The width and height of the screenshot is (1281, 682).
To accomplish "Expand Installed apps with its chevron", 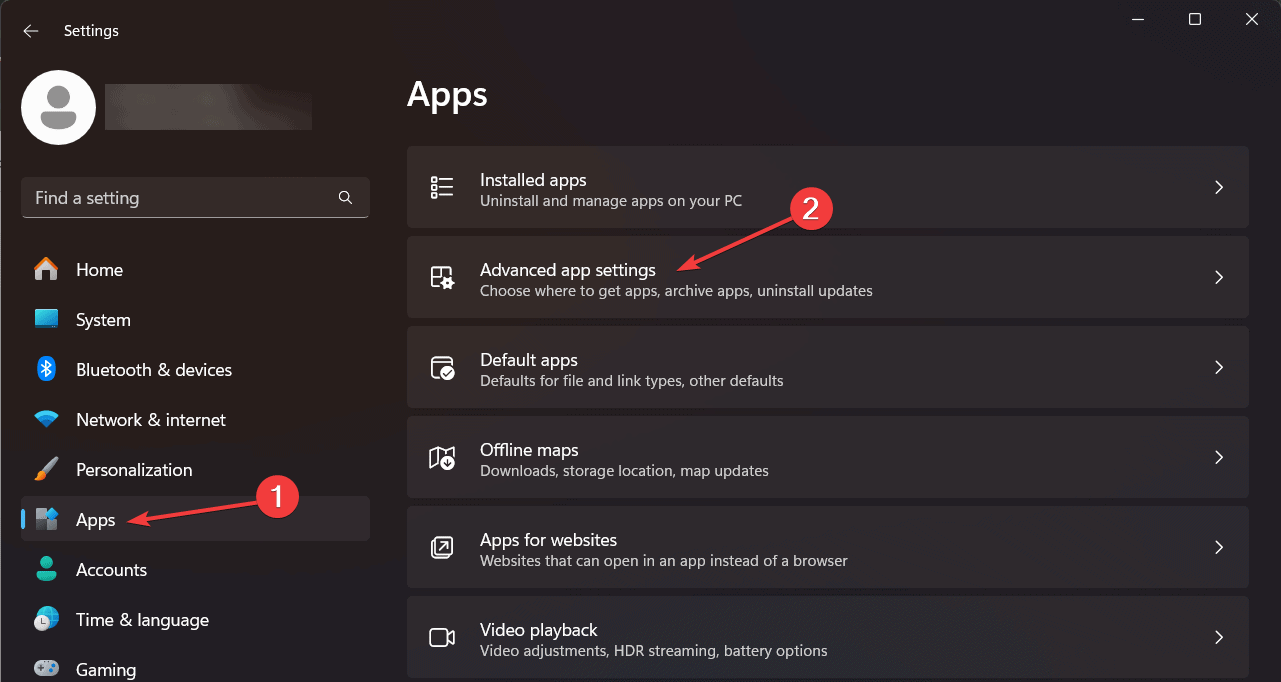I will tap(1219, 187).
